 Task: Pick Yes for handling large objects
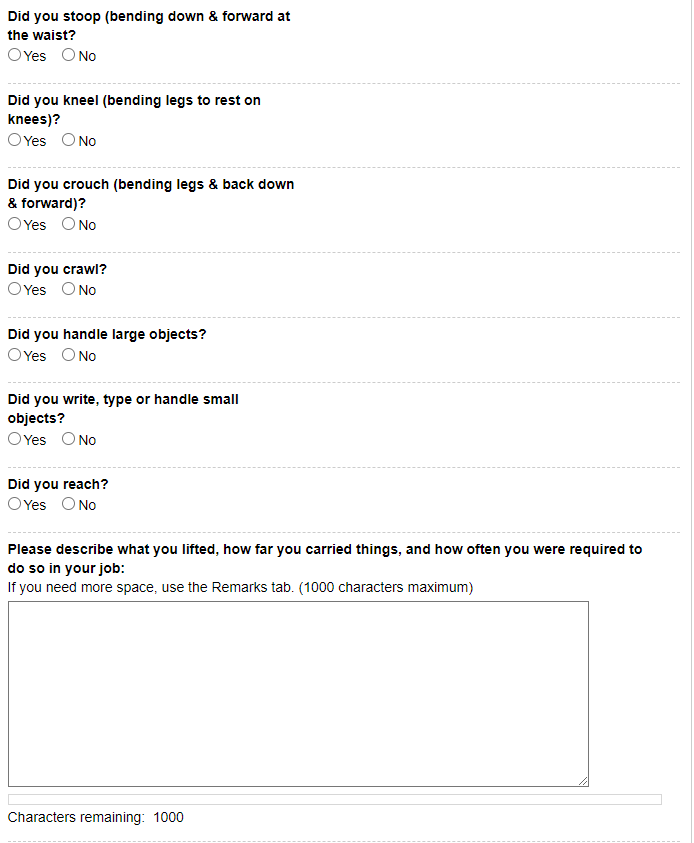(x=15, y=355)
